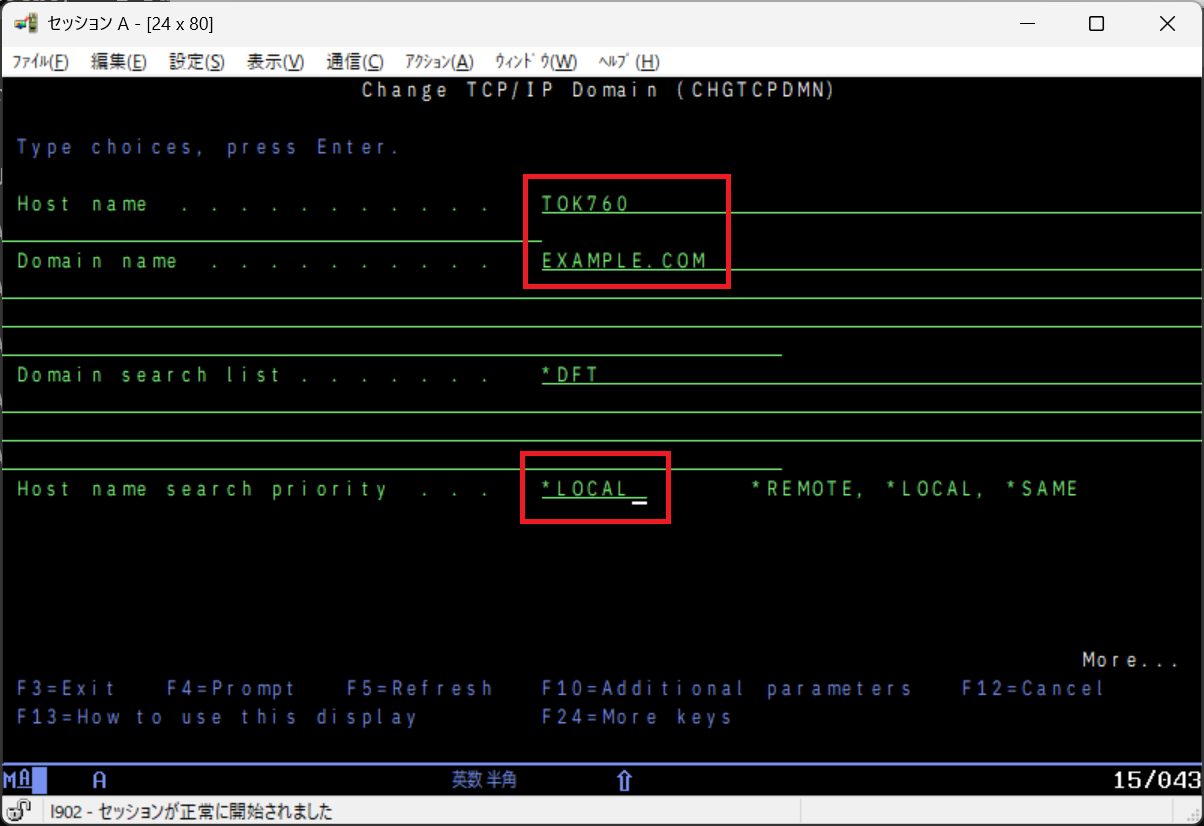The width and height of the screenshot is (1204, 826).
Task: Open the 通信(C) menu
Action: [354, 62]
